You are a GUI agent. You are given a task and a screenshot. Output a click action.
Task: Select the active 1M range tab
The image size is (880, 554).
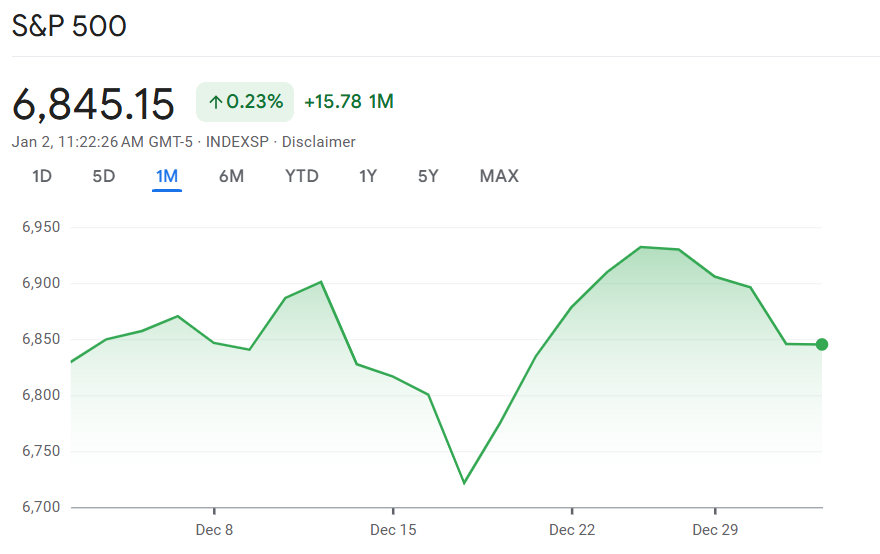tap(166, 177)
